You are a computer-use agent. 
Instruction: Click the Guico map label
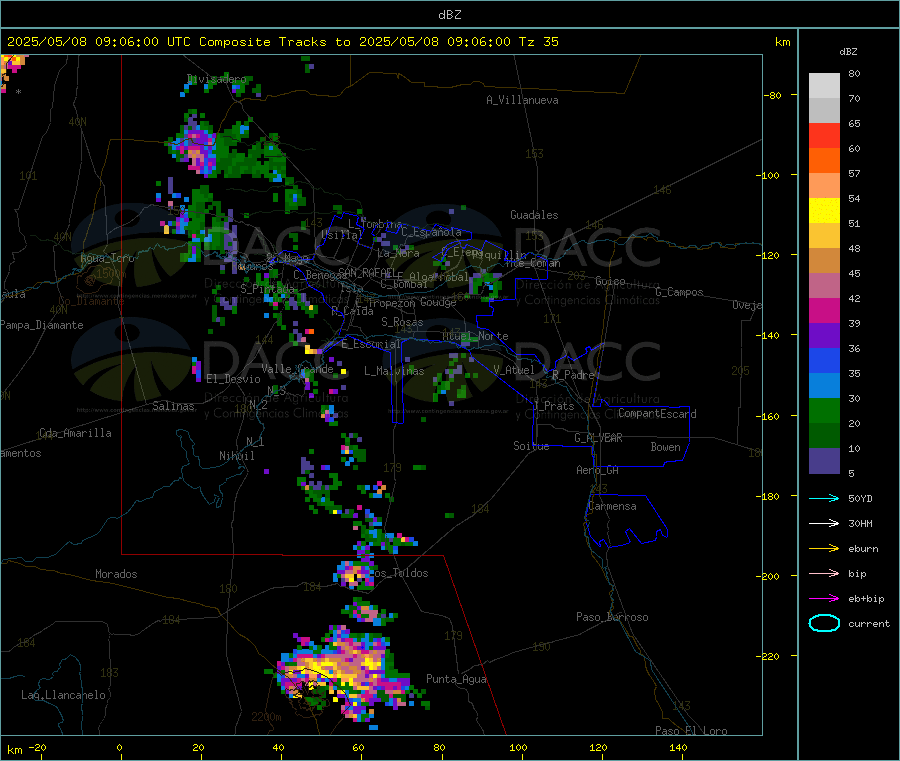coord(610,281)
